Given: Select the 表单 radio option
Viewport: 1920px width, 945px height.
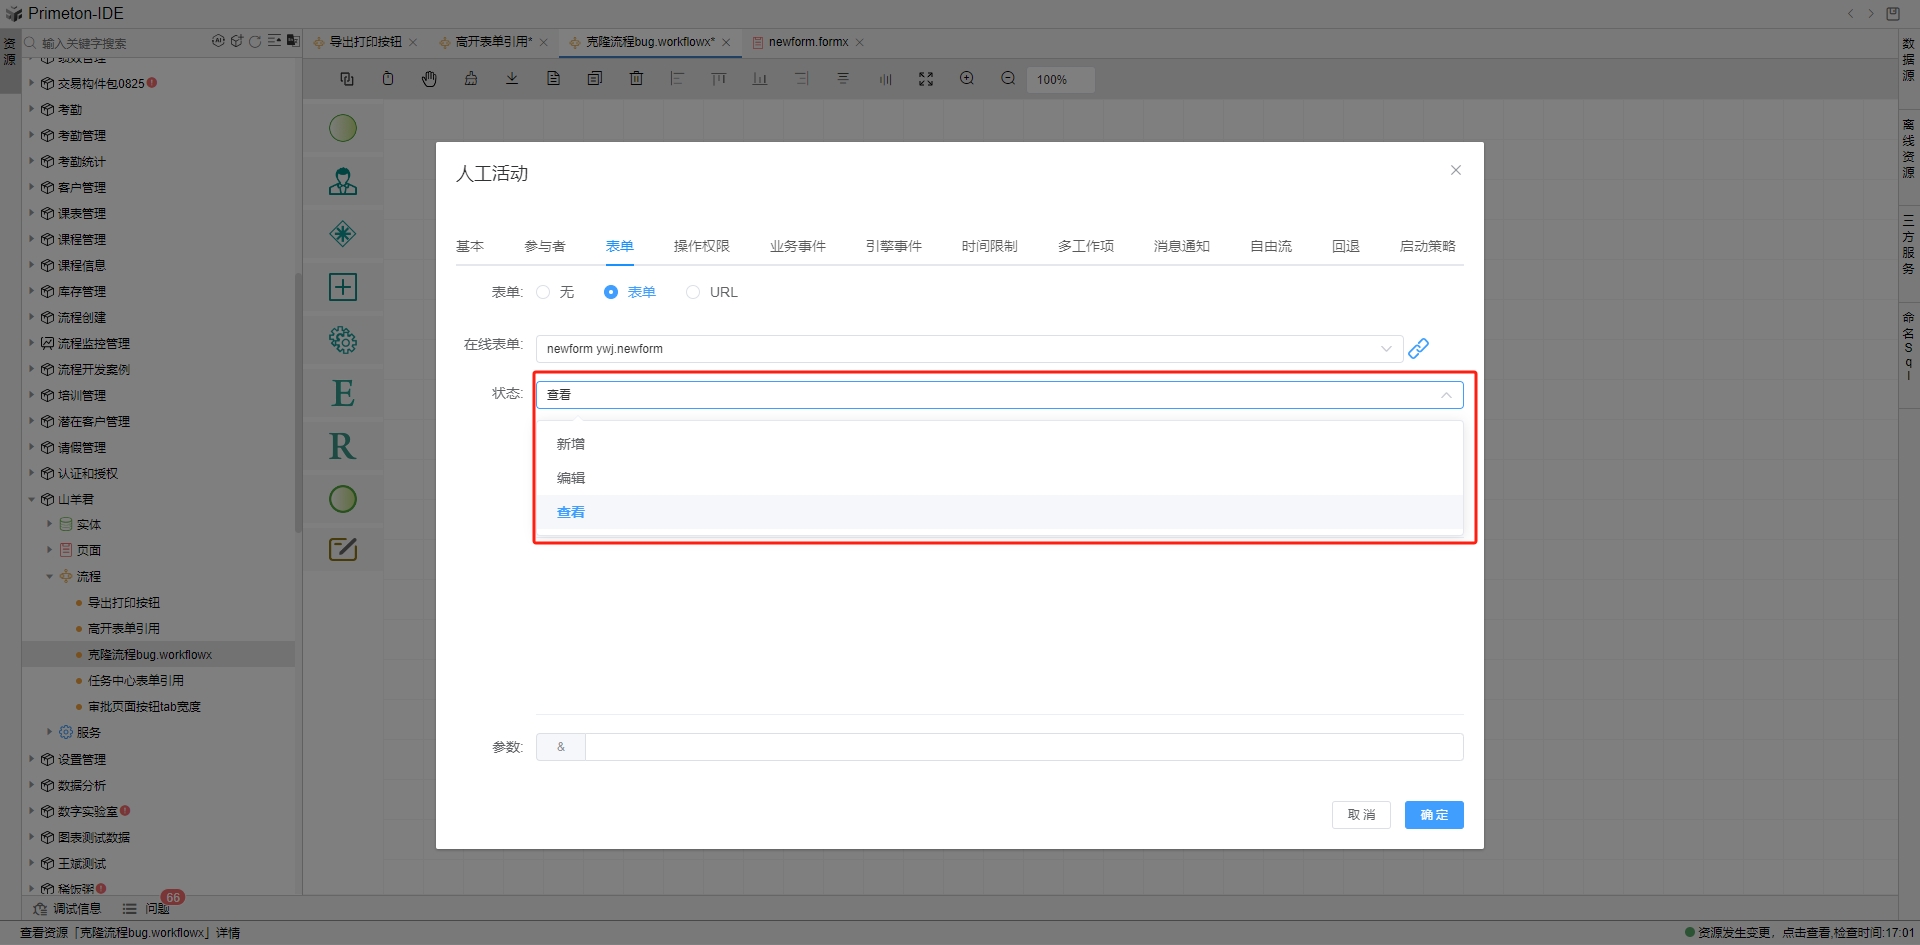Looking at the screenshot, I should (x=611, y=292).
